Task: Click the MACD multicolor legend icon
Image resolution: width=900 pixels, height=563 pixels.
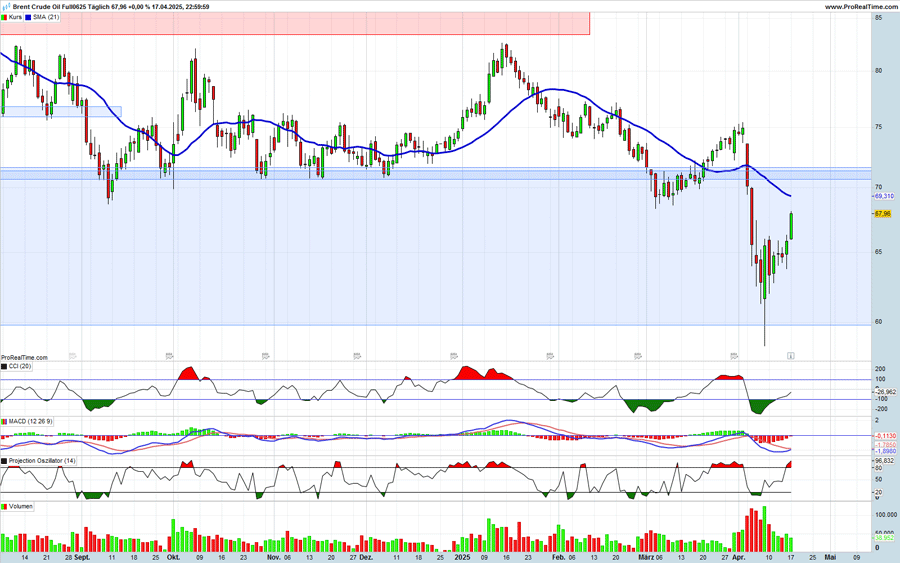Action: (4, 422)
